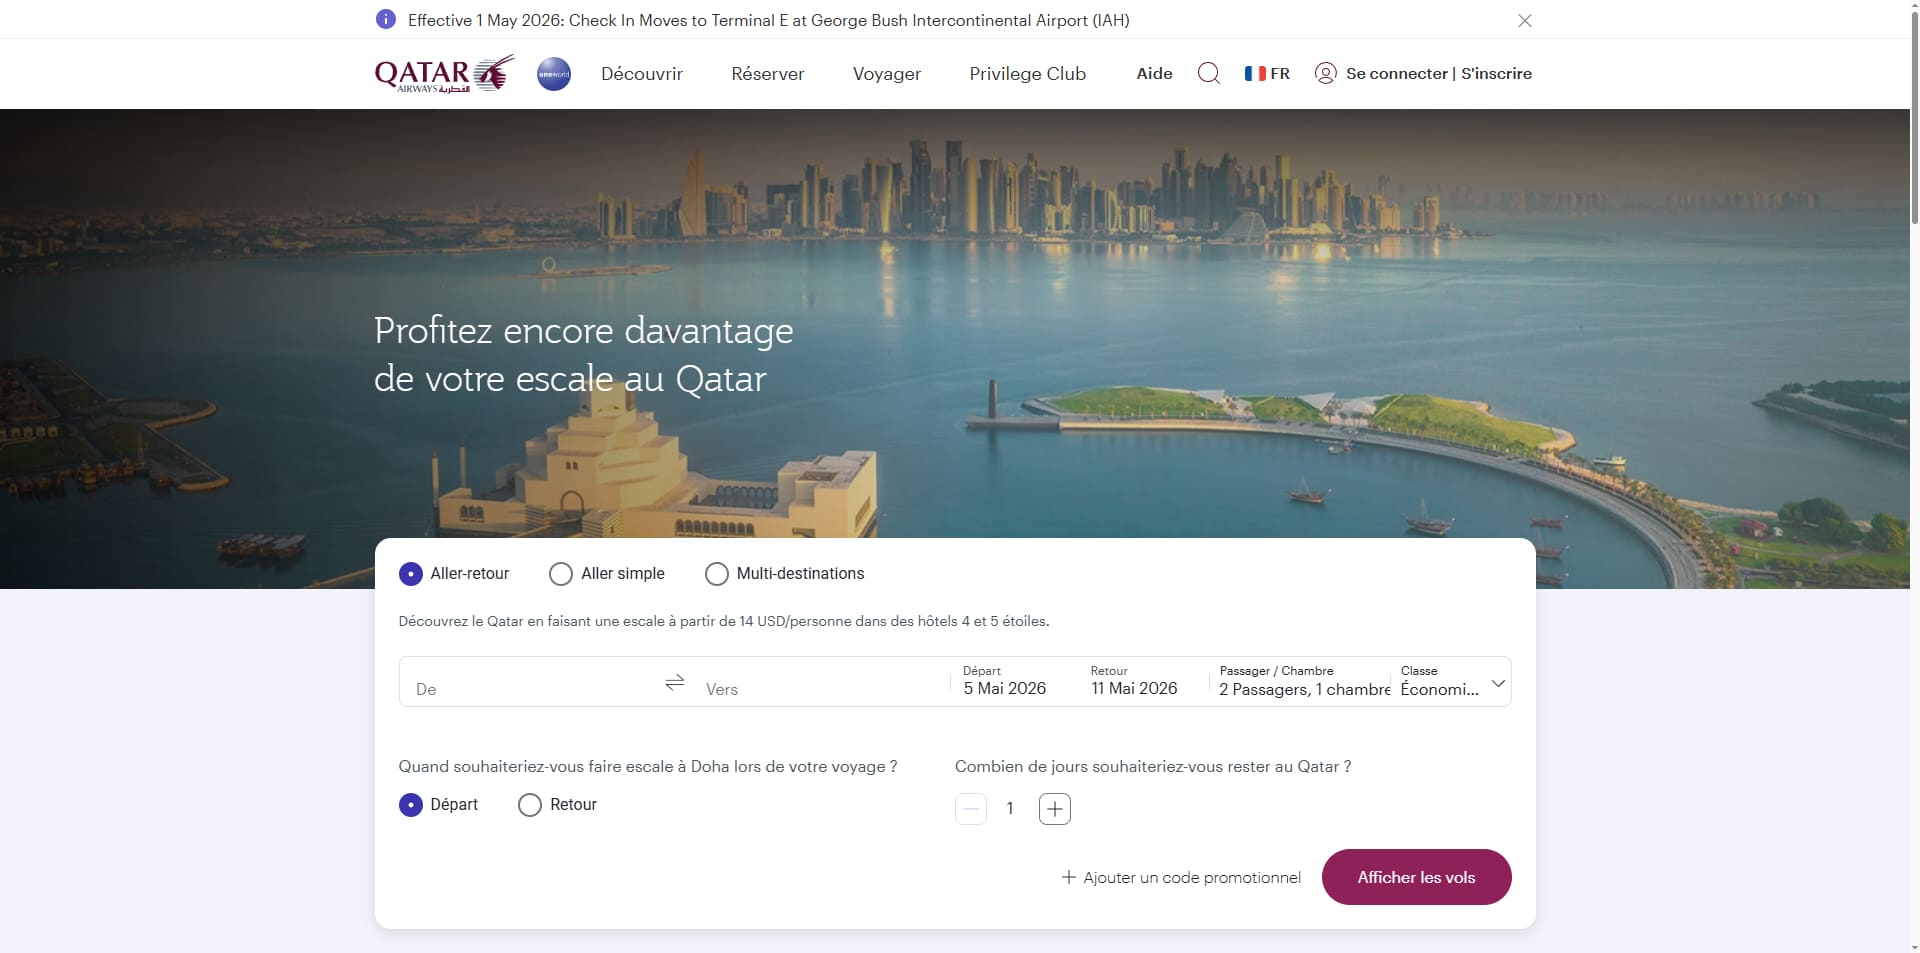Open the FR language selector
Screen dimensions: 1920x953
pos(1267,73)
